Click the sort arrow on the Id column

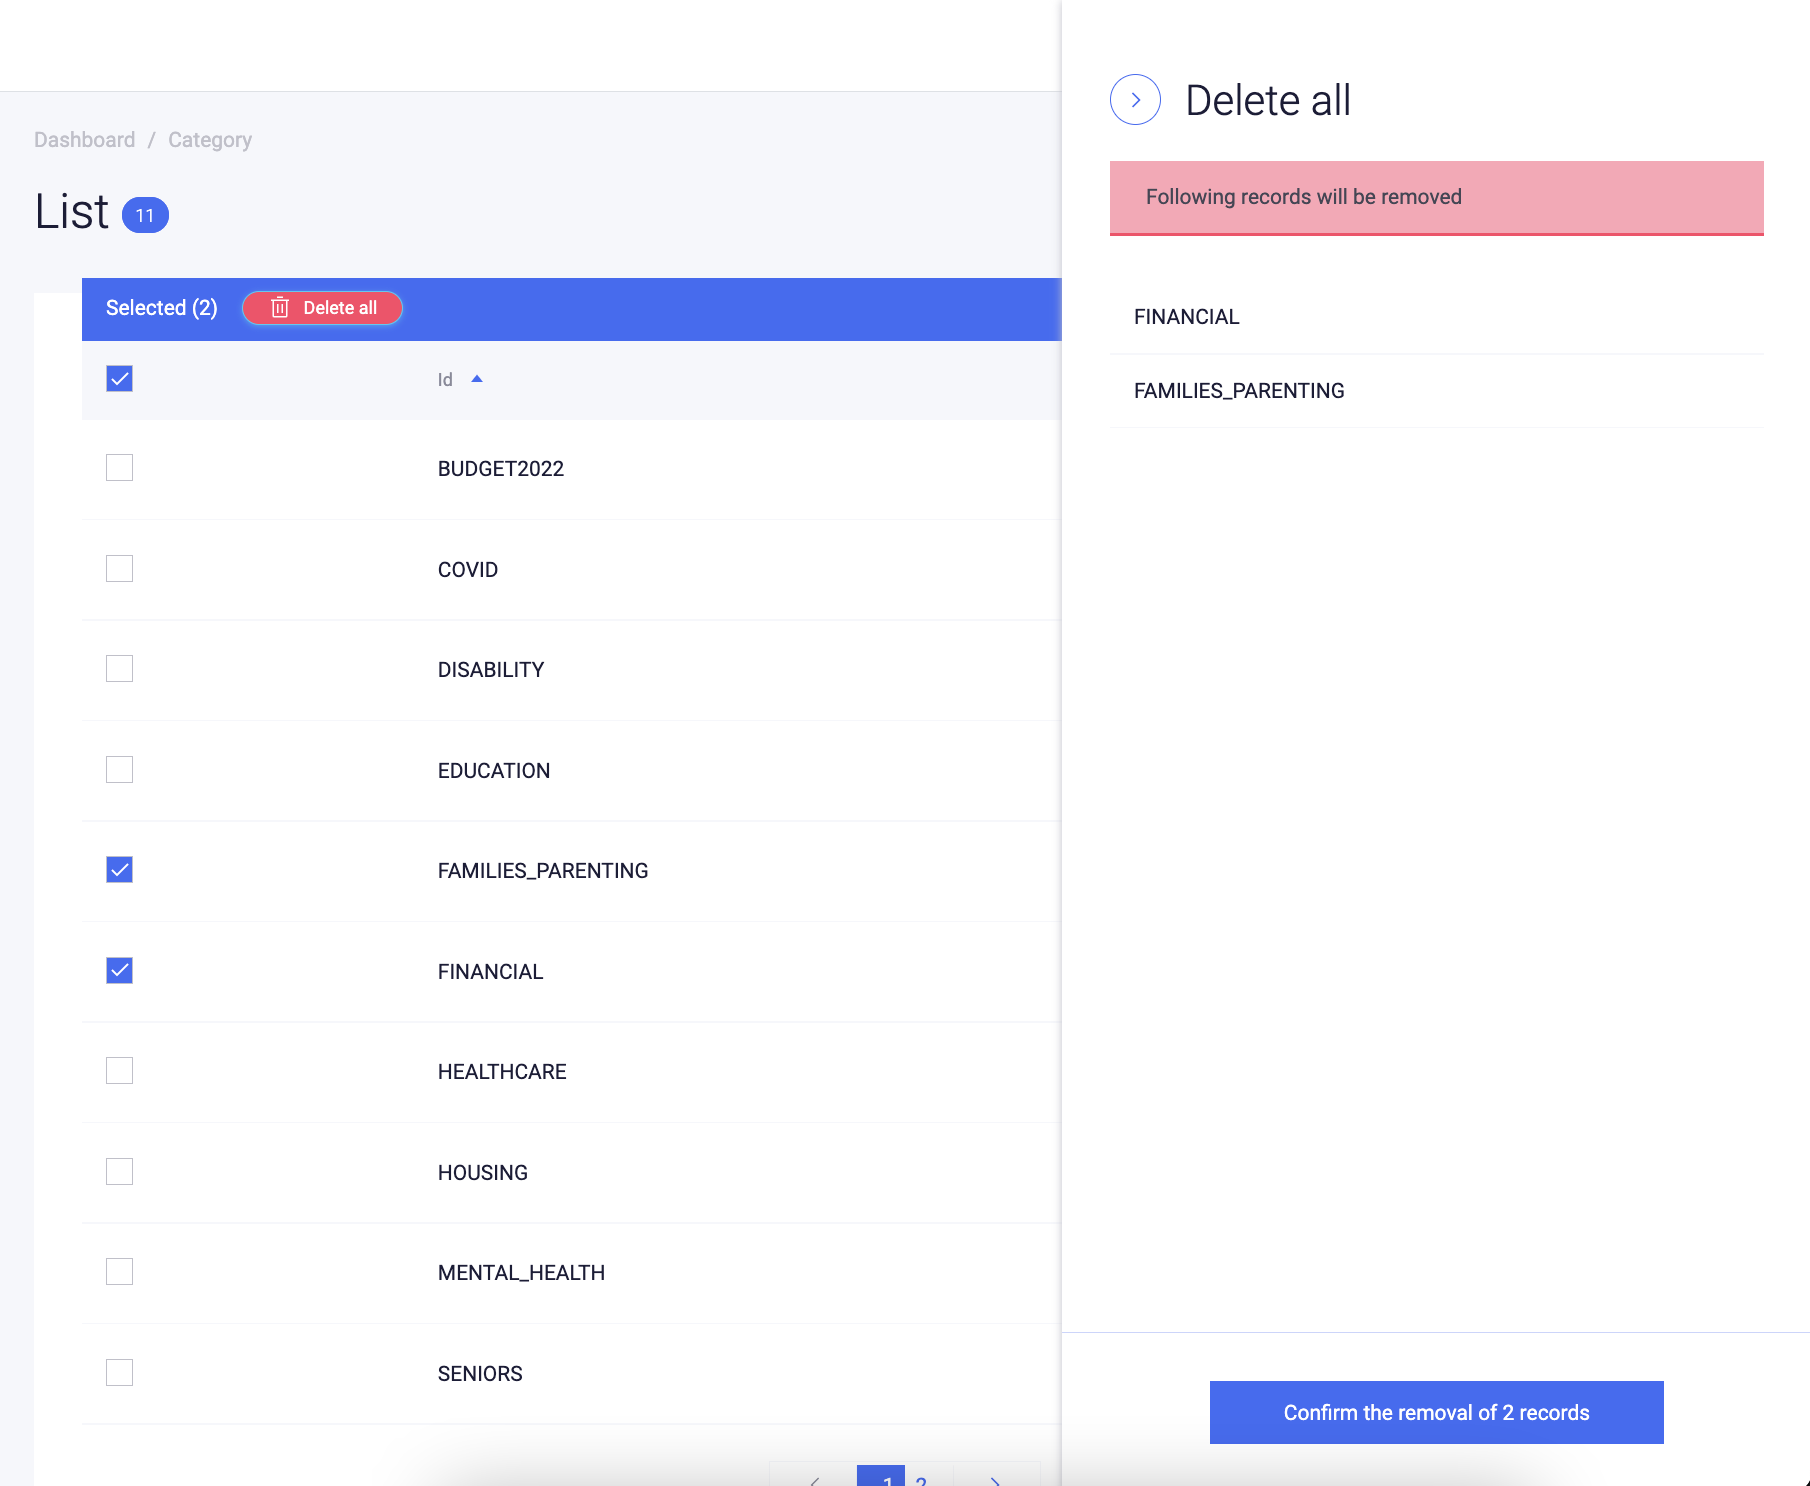(x=478, y=379)
